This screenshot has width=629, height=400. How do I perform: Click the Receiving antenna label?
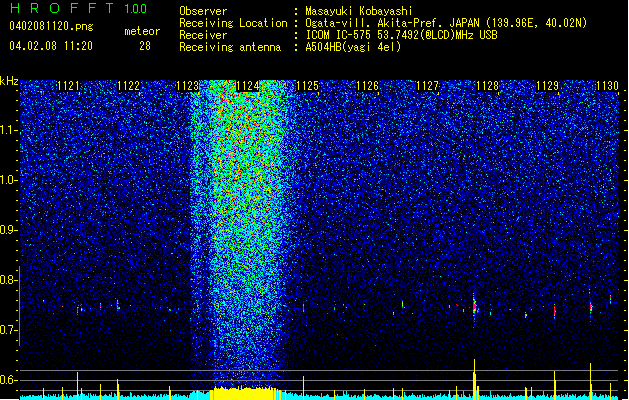tap(230, 47)
